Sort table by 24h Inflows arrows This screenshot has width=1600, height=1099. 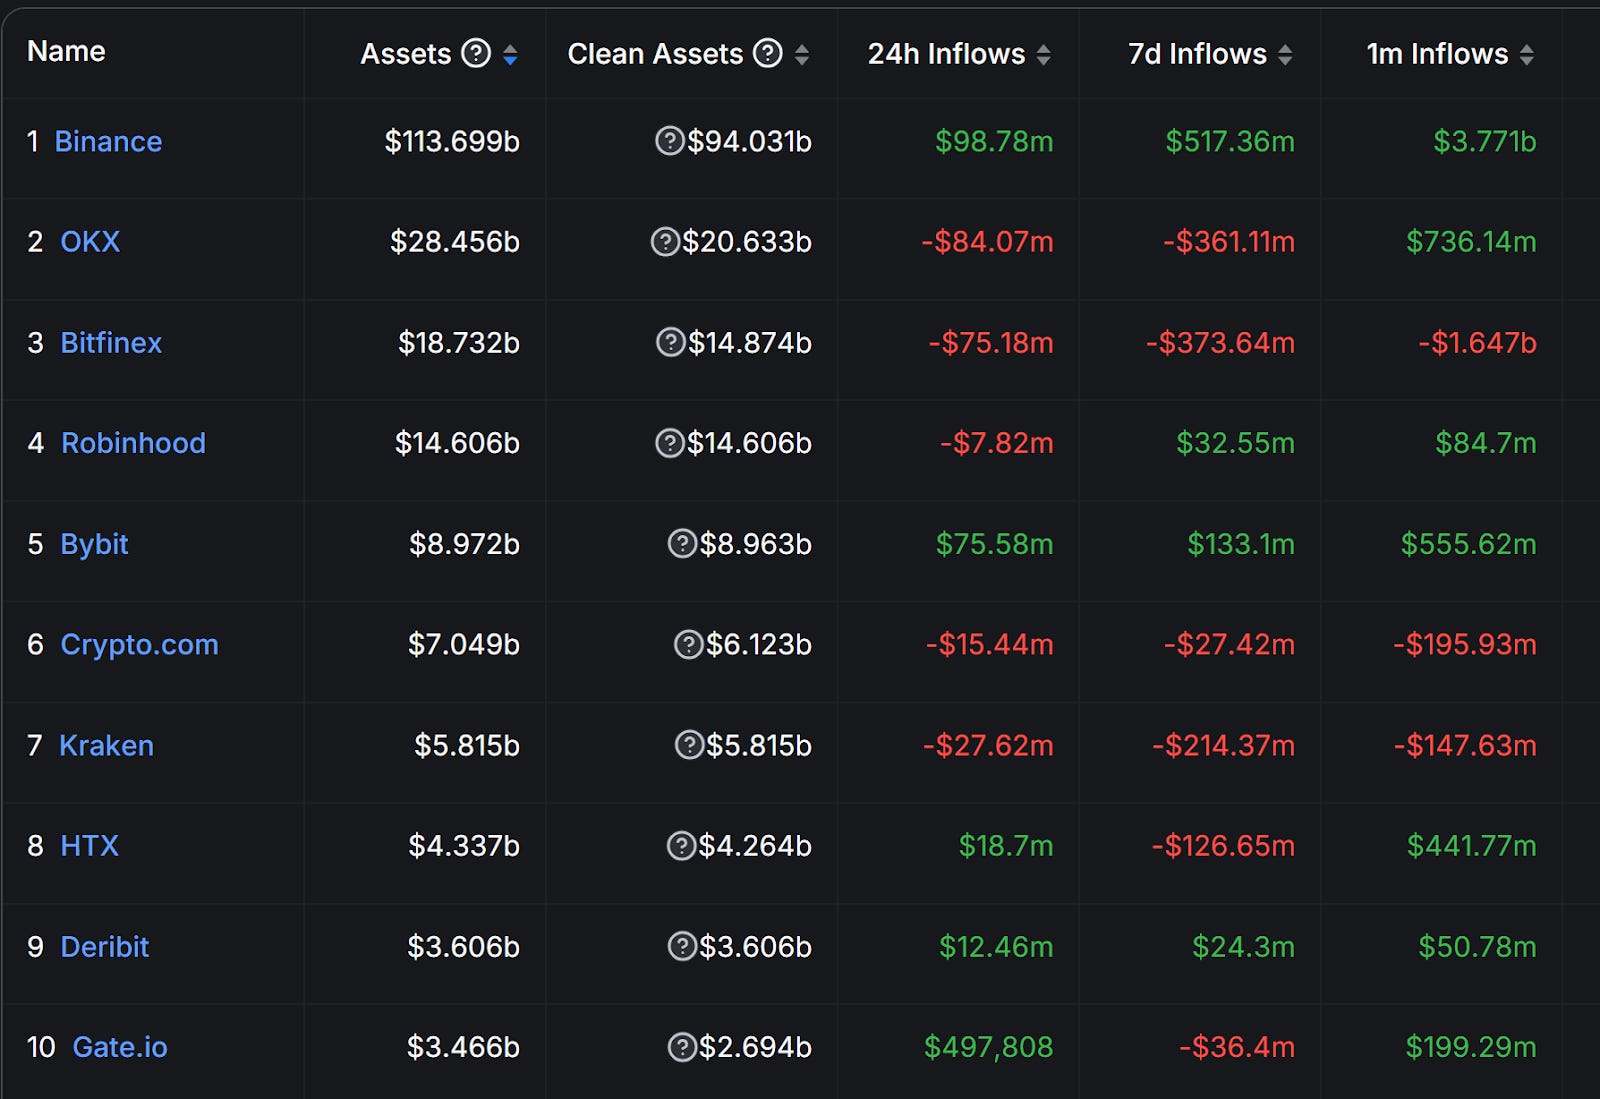pyautogui.click(x=1043, y=55)
